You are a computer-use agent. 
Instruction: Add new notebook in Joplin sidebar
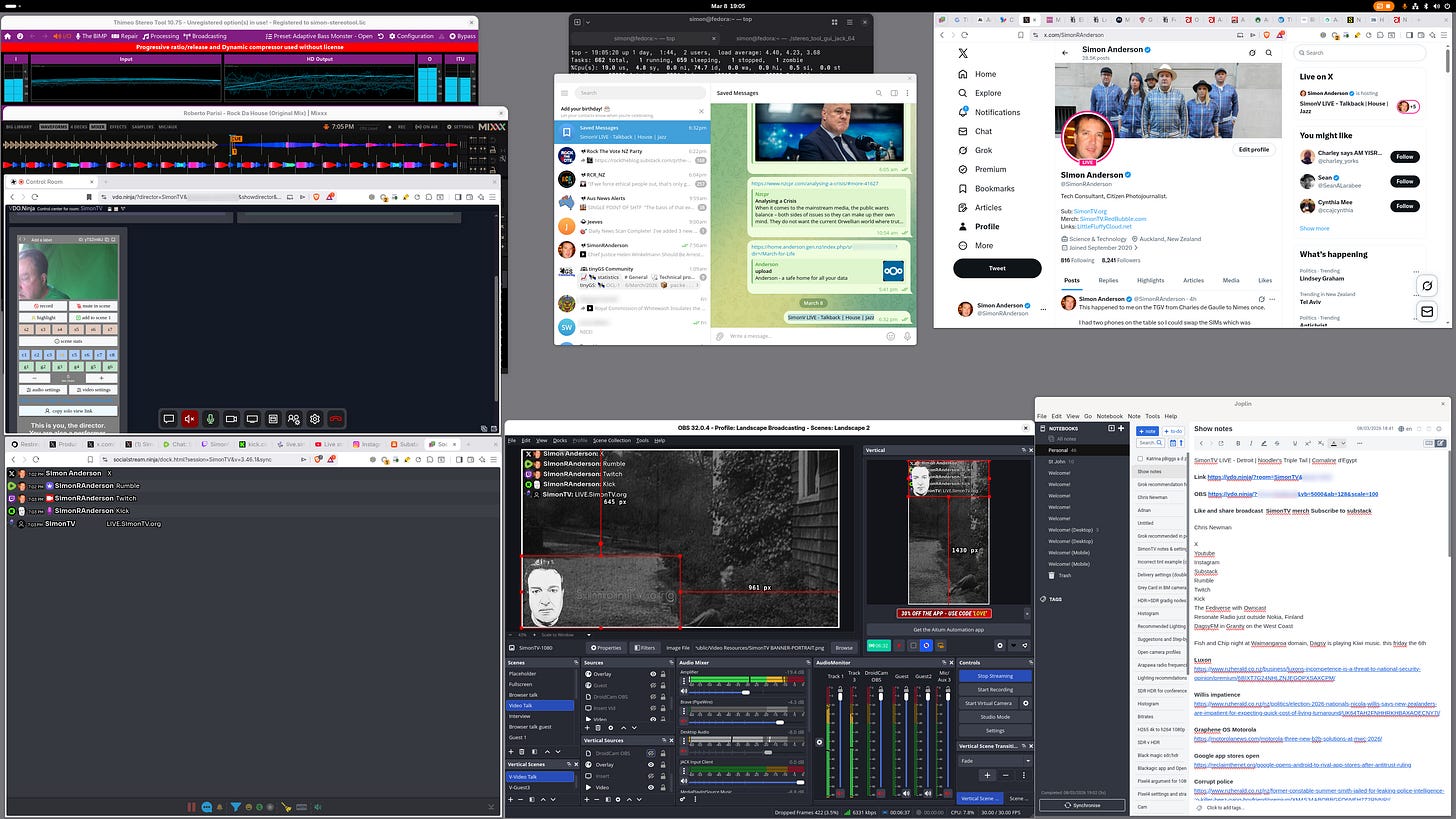pos(1121,428)
